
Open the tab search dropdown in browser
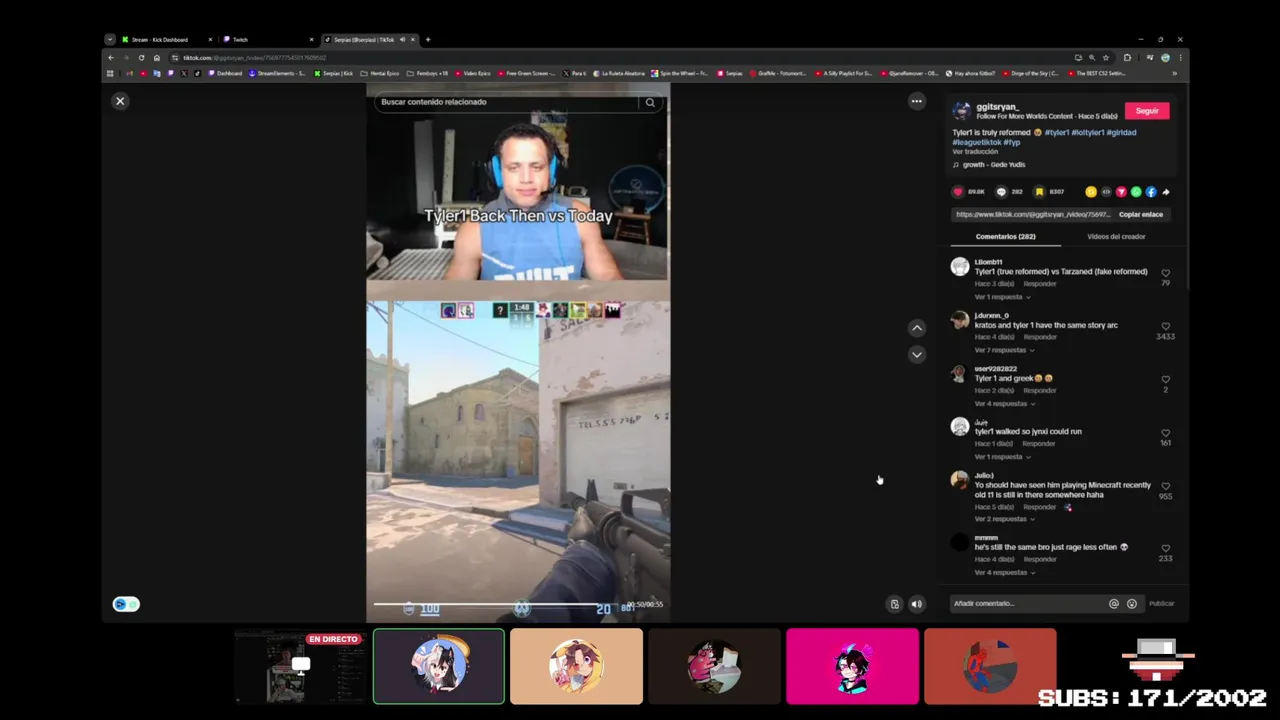click(110, 40)
